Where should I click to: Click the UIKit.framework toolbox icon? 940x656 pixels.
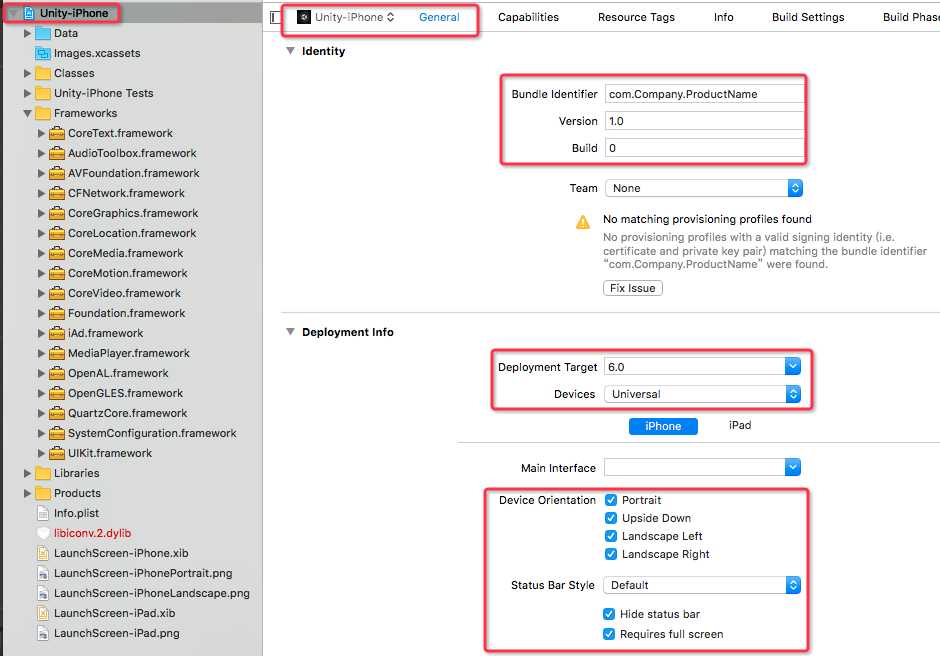(x=57, y=453)
